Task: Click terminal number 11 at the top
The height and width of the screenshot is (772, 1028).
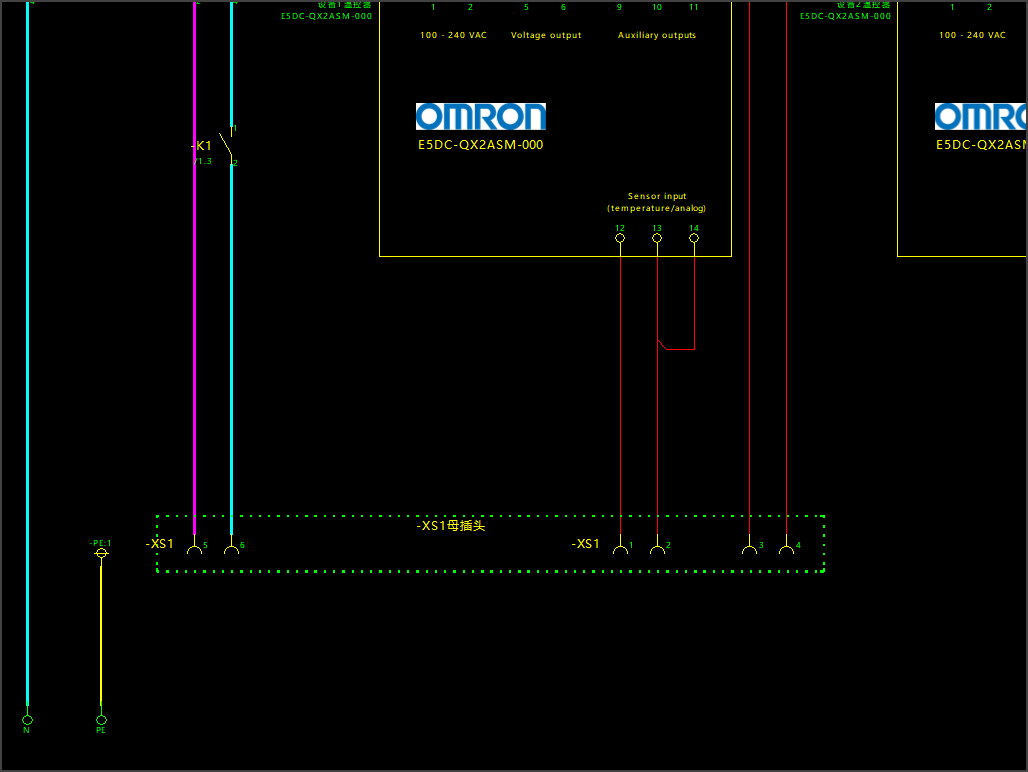Action: pos(694,7)
